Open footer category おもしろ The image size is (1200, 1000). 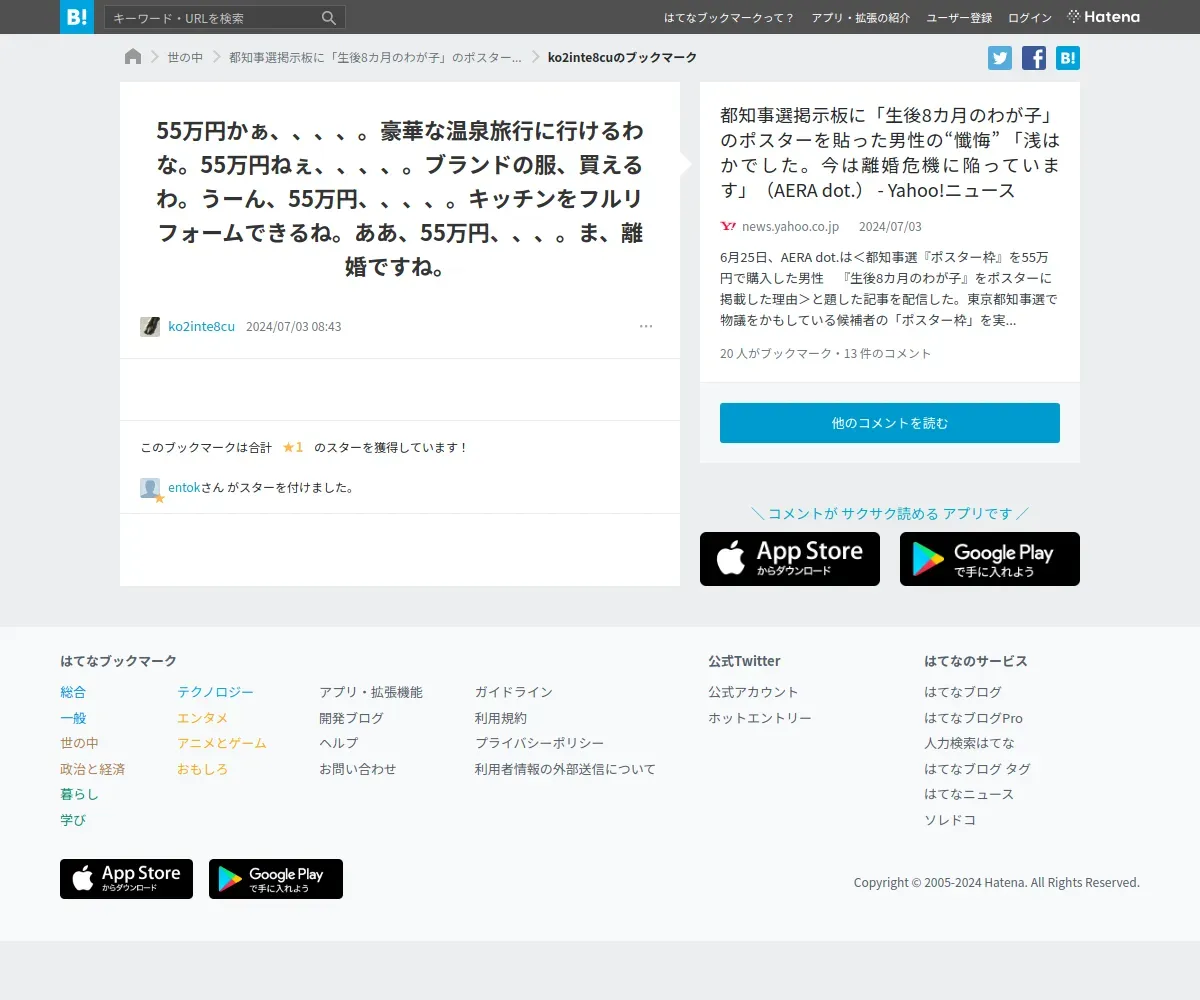202,769
